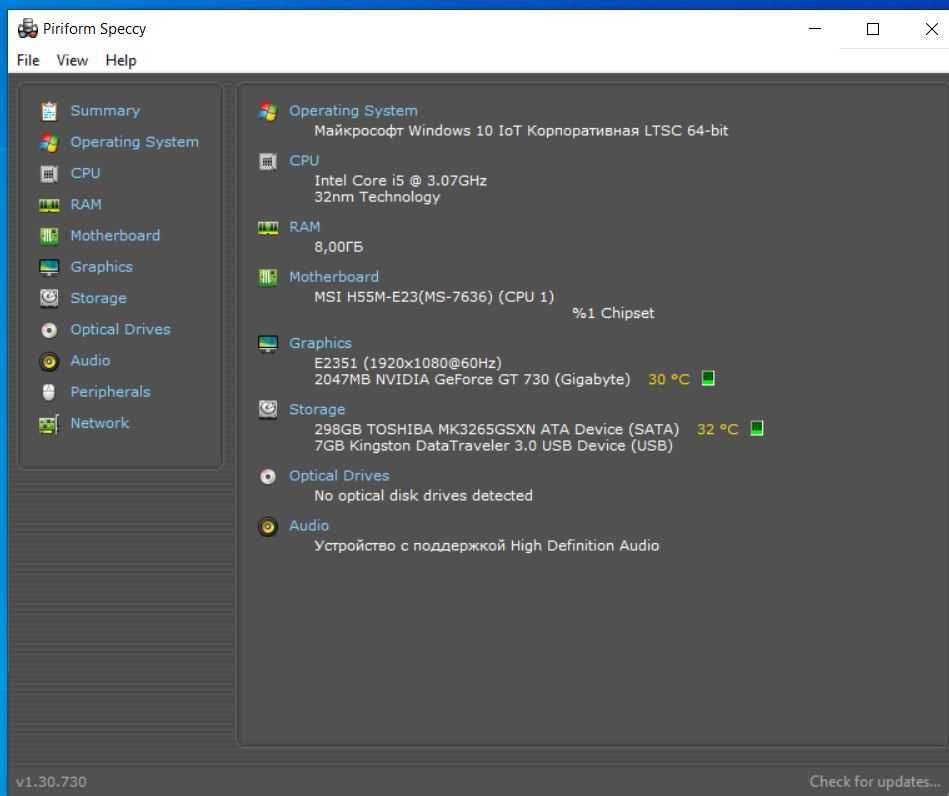Click the v1.30.730 version label
This screenshot has width=949, height=796.
coord(51,782)
